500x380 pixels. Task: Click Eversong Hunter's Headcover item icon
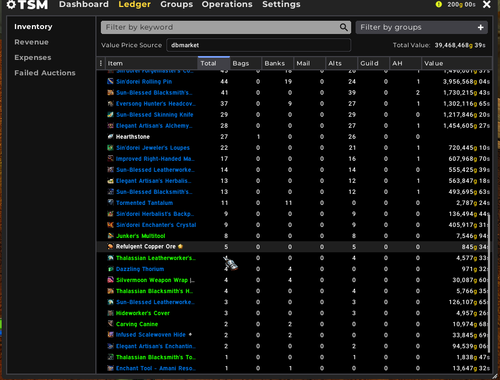coord(110,103)
